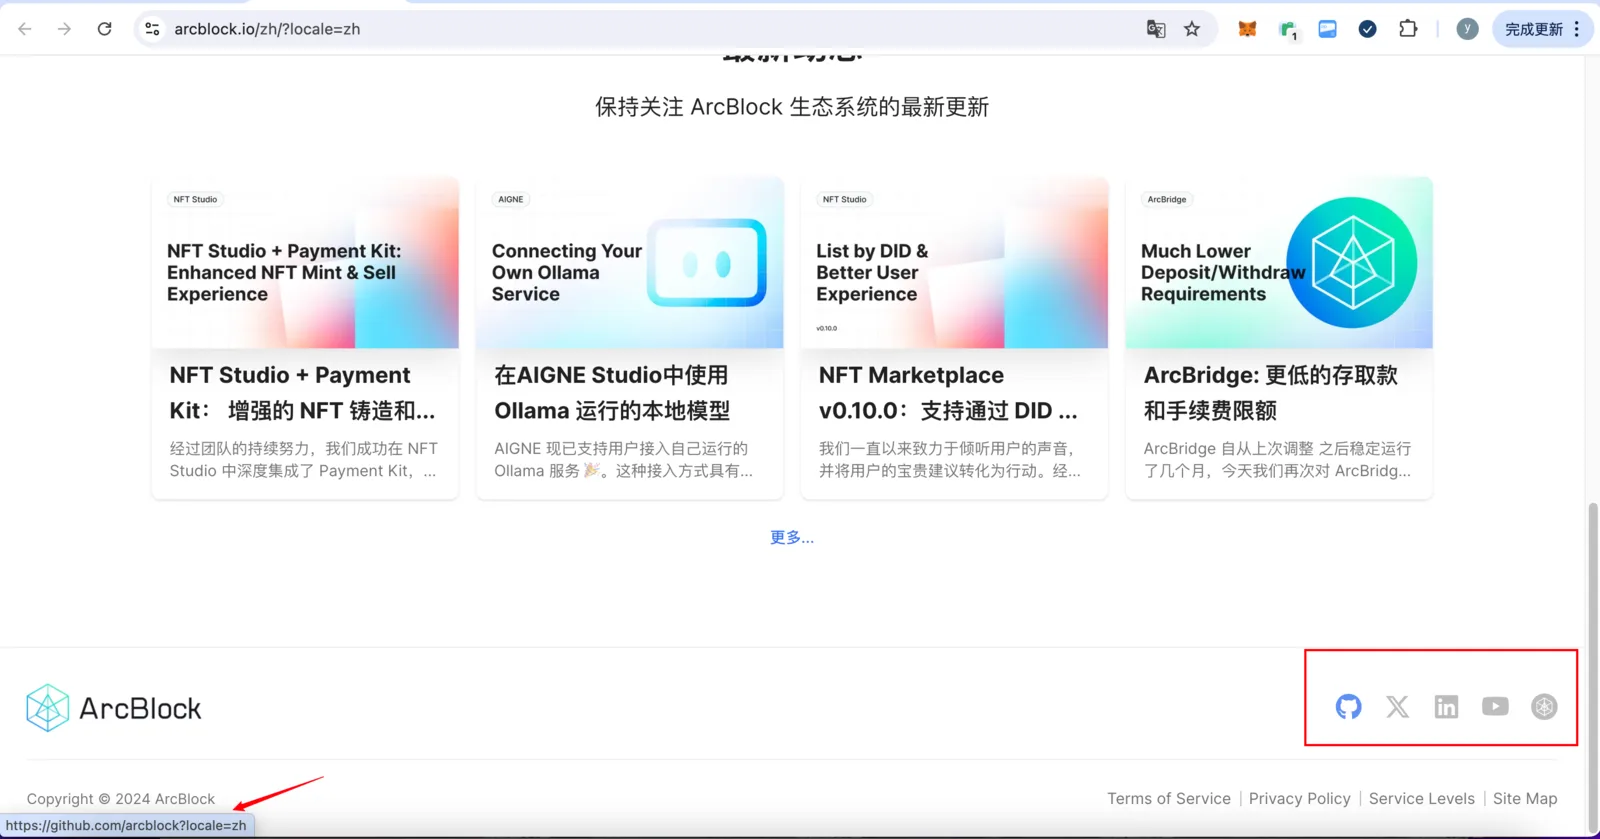Open the Google Translate icon in the address bar
Image resolution: width=1600 pixels, height=839 pixels.
pos(1156,29)
